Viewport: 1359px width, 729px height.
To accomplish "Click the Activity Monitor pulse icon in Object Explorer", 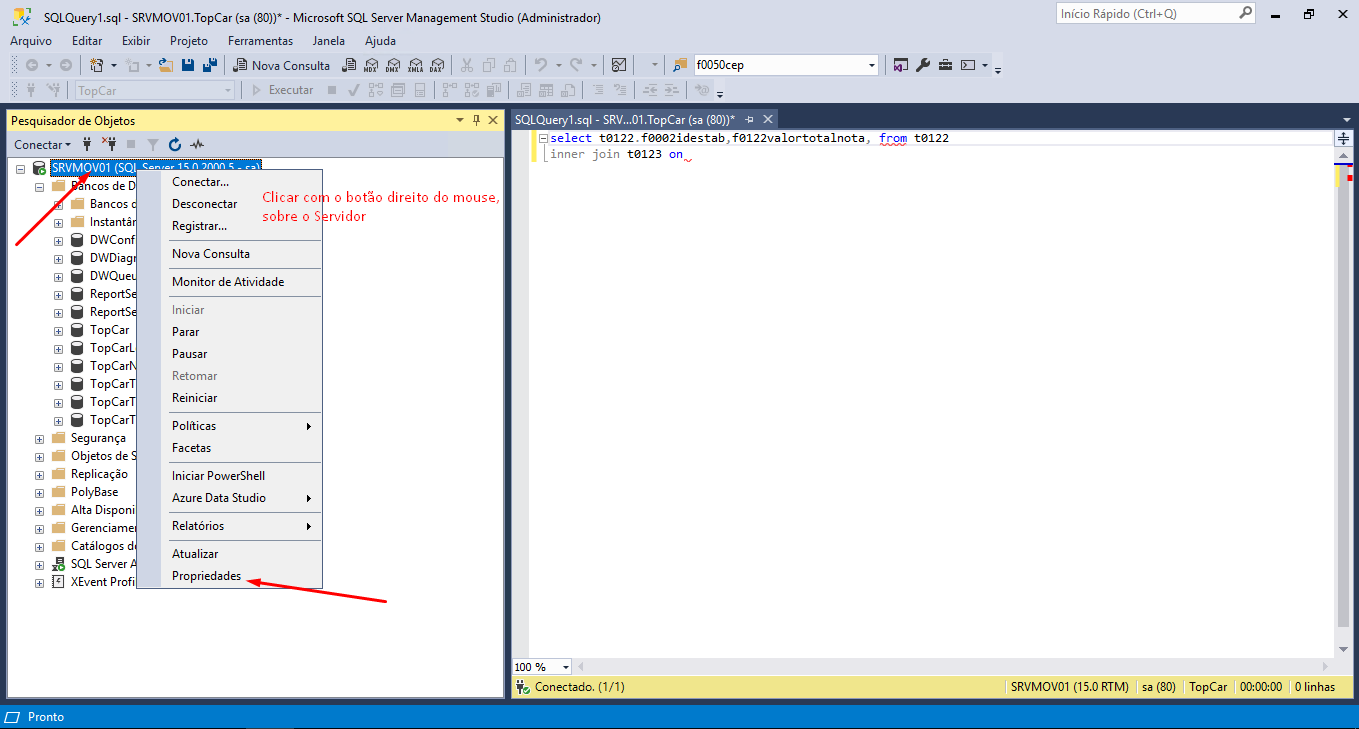I will [197, 144].
